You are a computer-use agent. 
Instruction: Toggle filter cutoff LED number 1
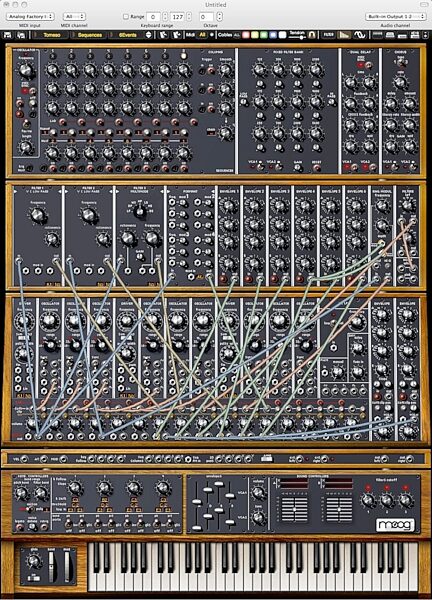click(368, 488)
